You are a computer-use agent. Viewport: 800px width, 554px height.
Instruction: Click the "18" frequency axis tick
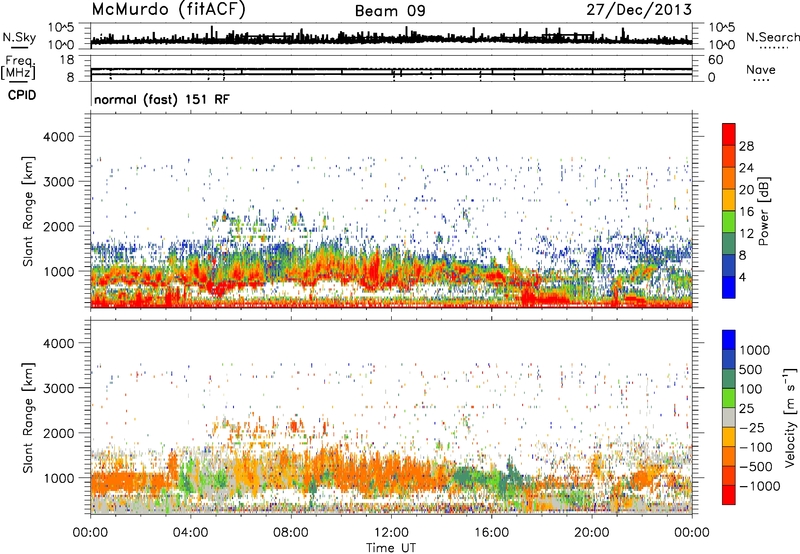pyautogui.click(x=67, y=60)
